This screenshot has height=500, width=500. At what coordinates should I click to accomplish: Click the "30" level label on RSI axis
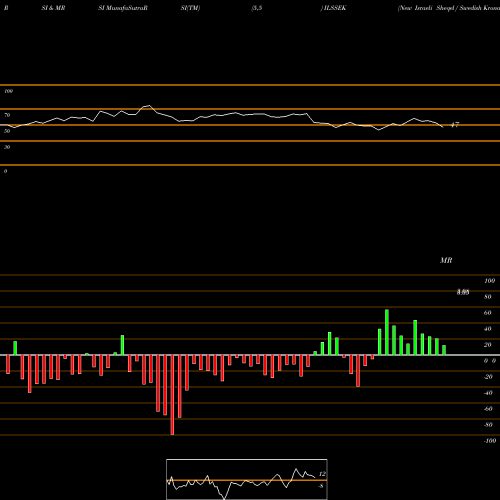(x=7, y=147)
